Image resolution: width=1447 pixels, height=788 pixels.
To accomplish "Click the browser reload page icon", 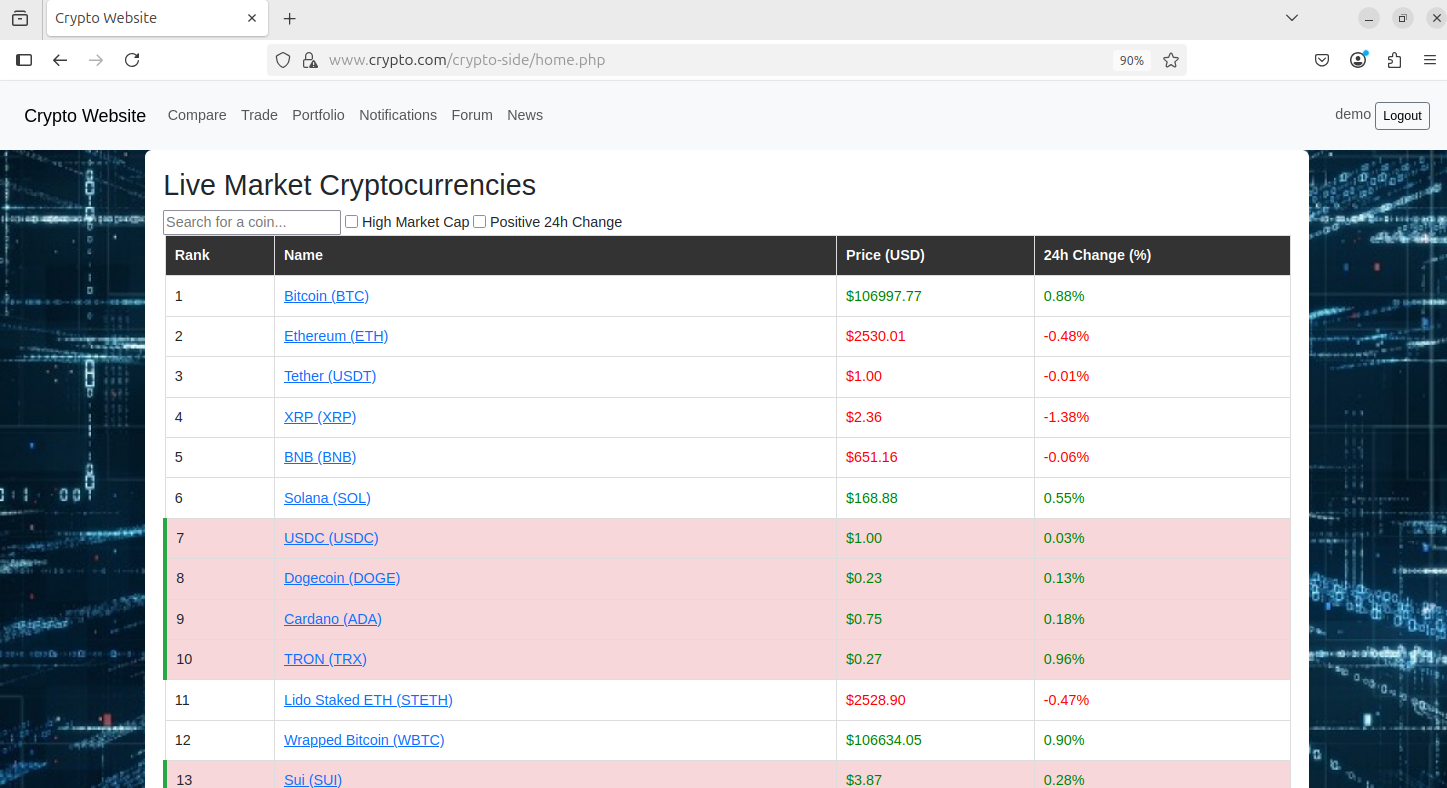I will click(x=132, y=60).
